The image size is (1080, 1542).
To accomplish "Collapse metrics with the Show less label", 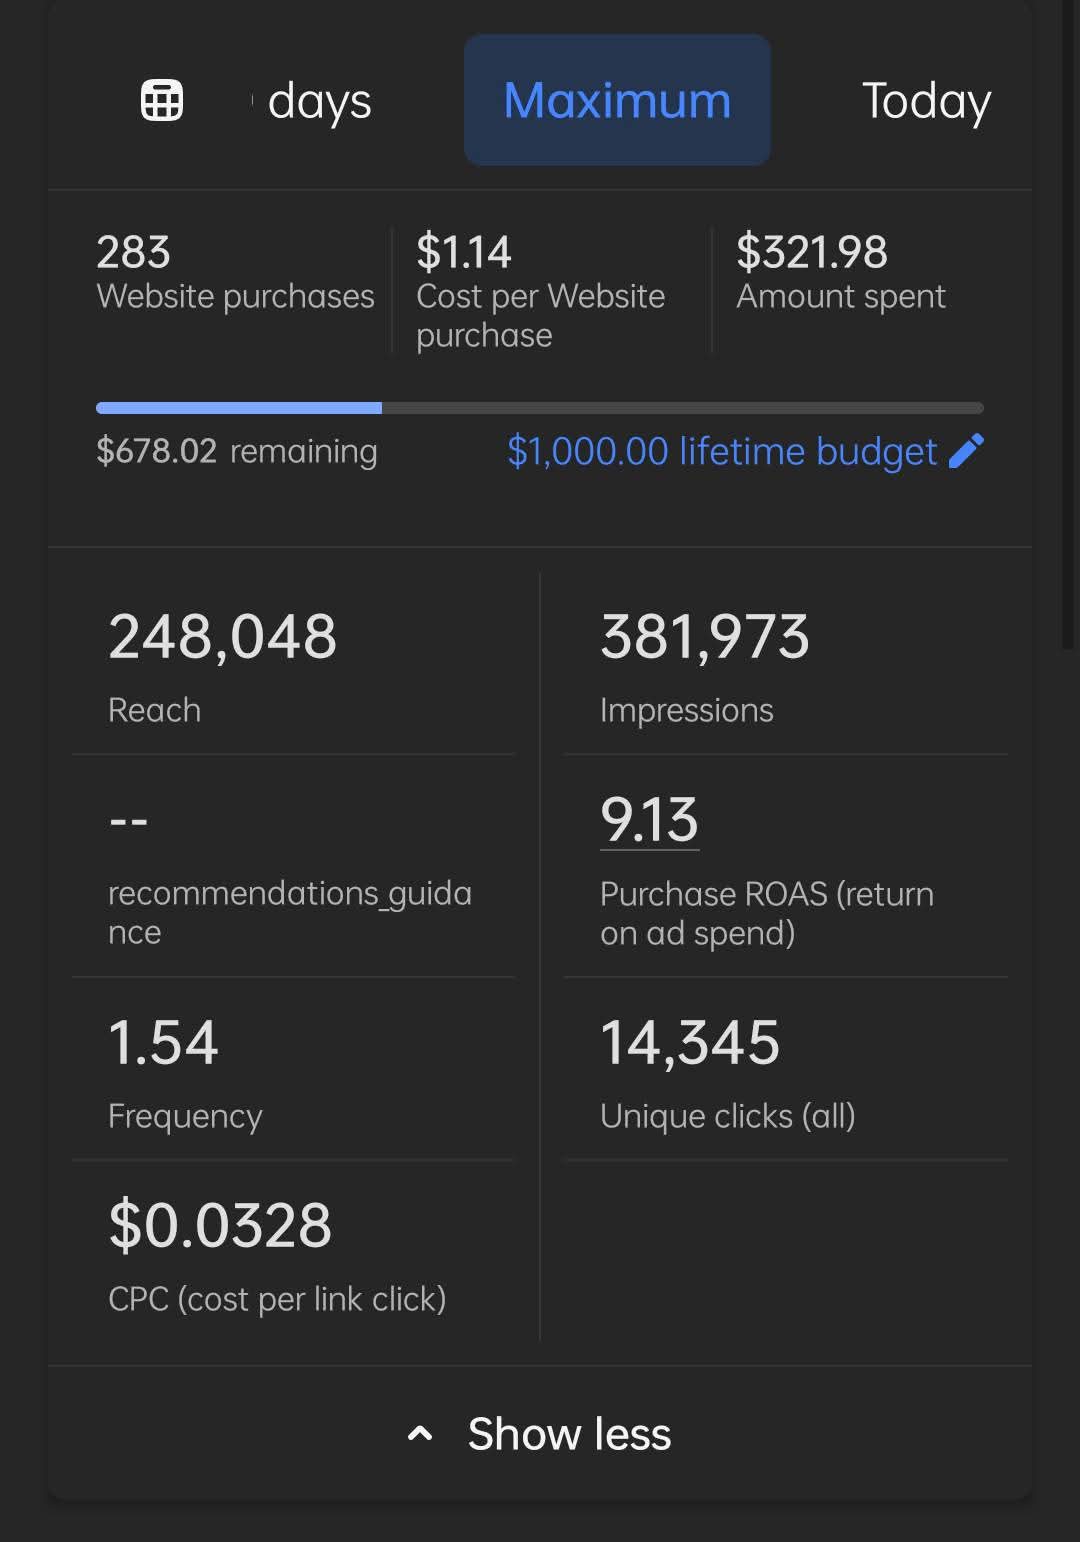I will (569, 1434).
